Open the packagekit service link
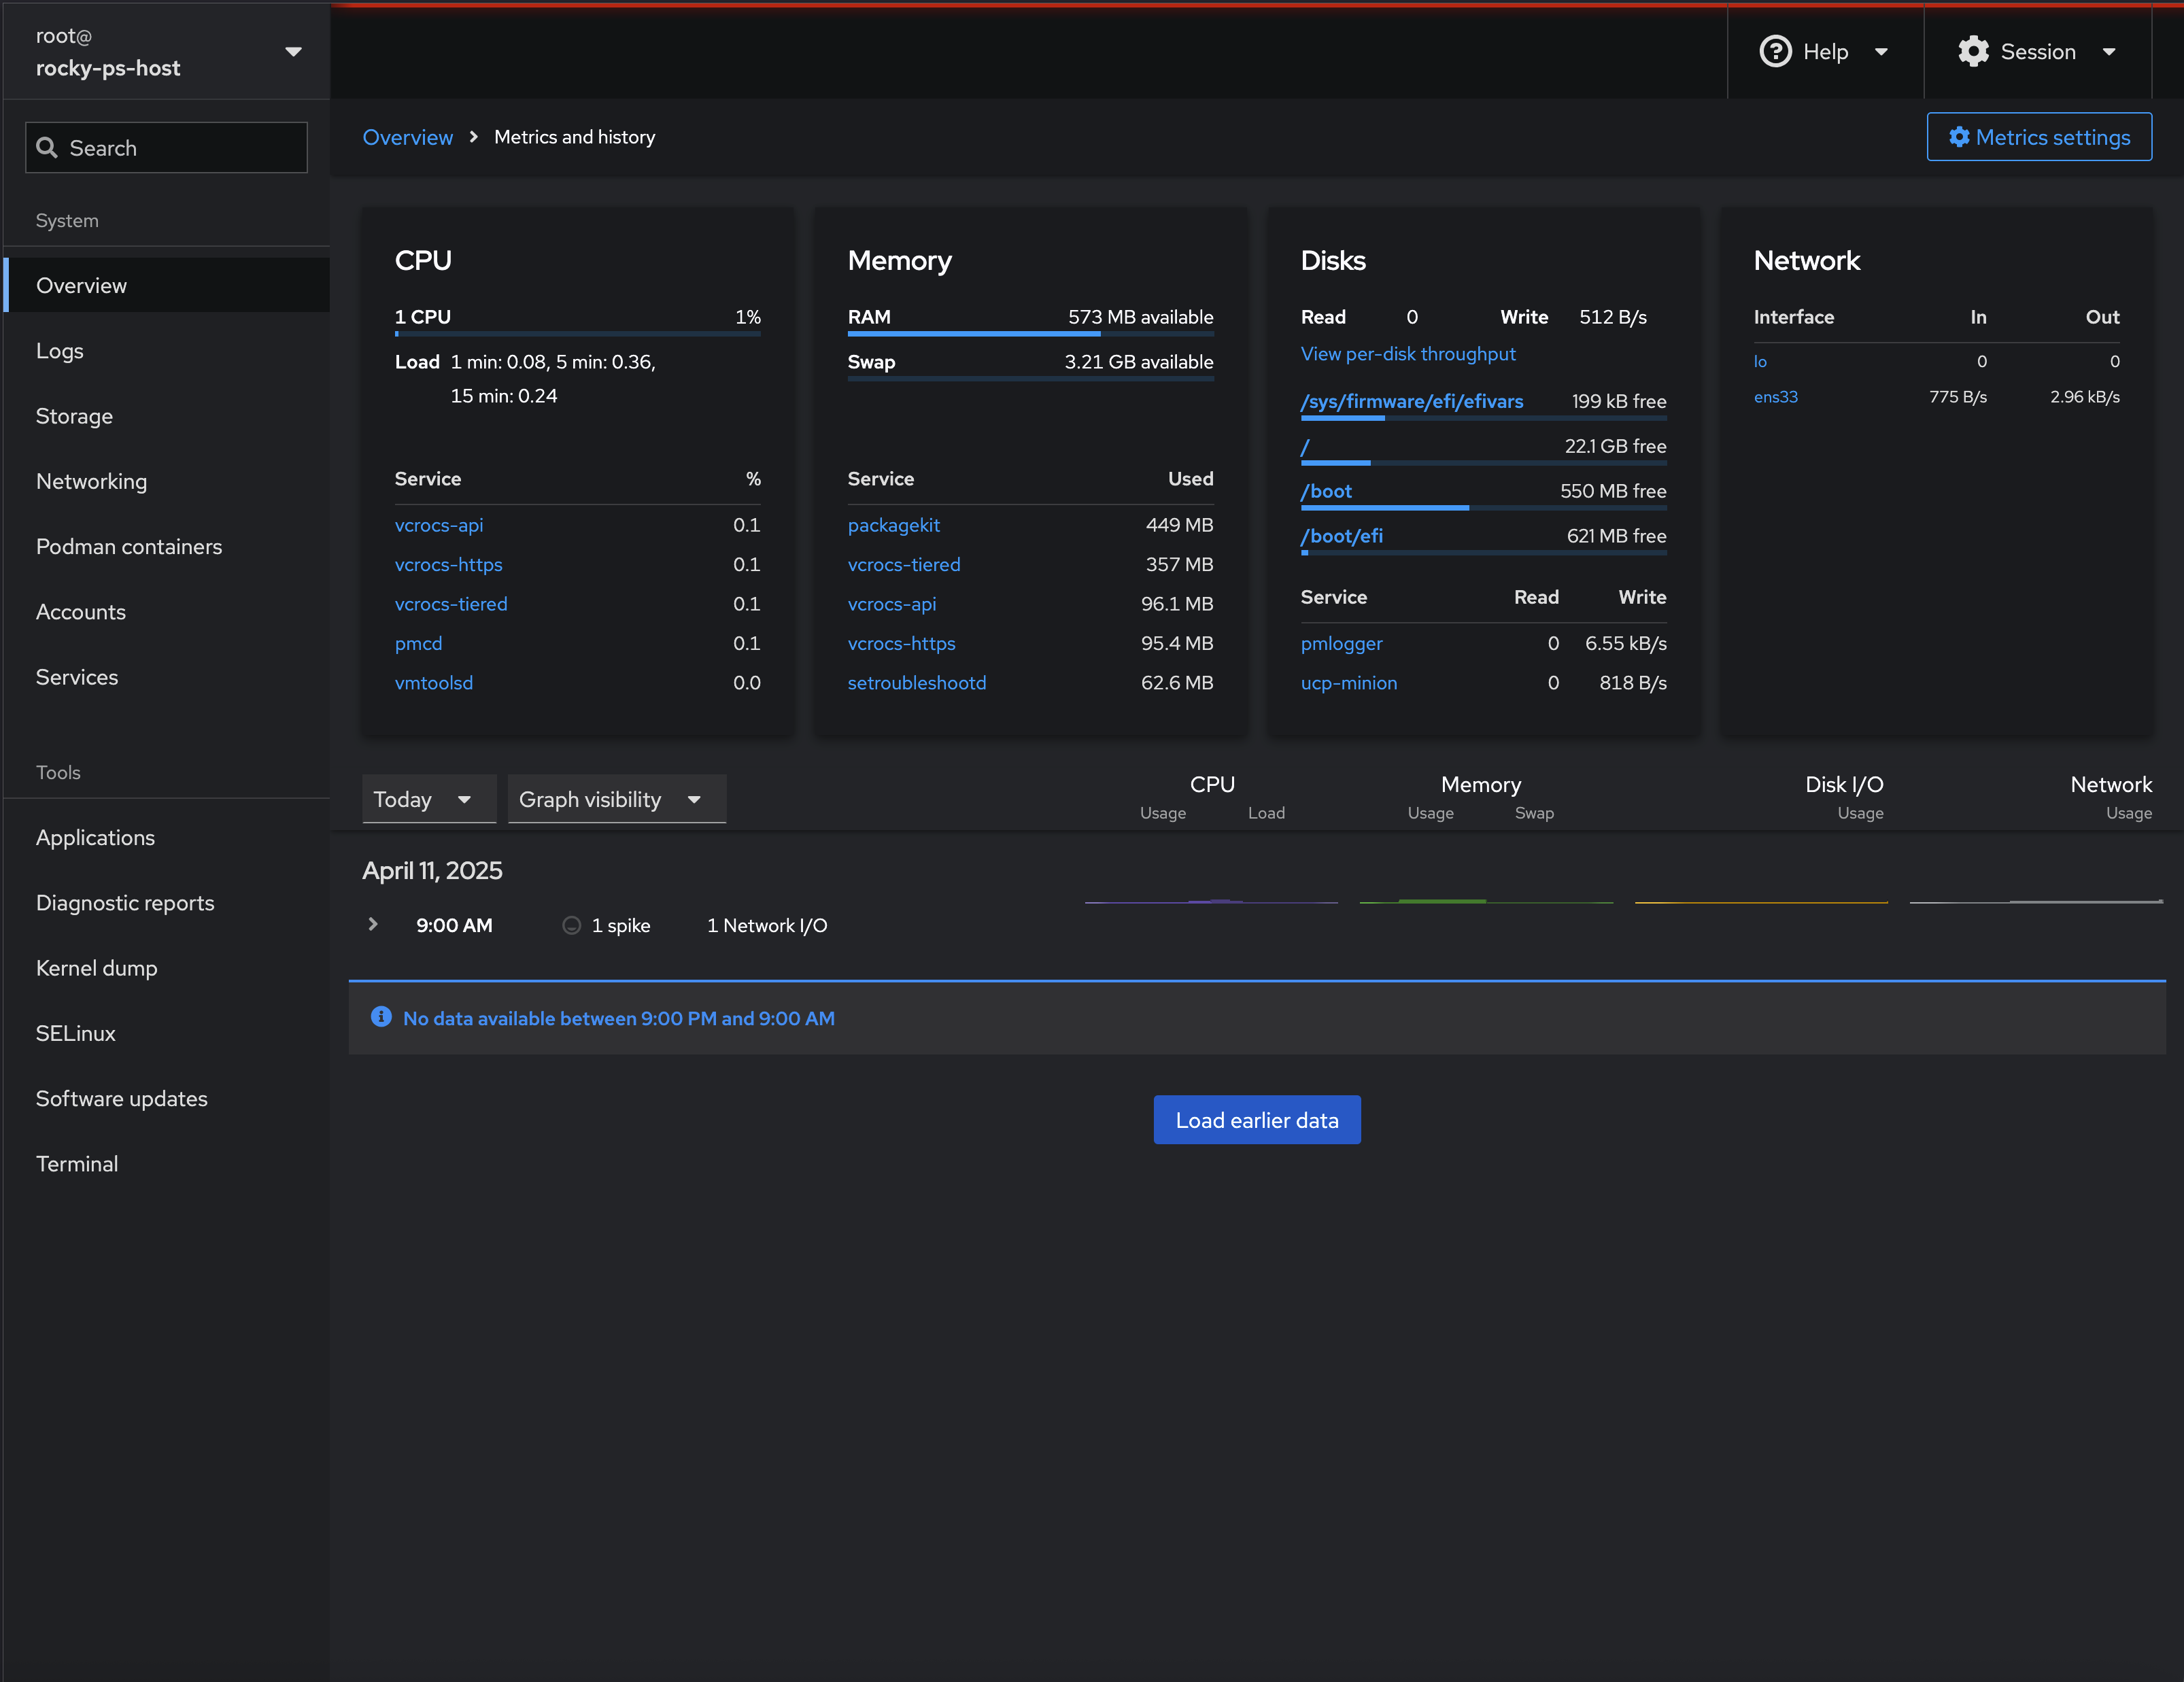 pos(893,525)
